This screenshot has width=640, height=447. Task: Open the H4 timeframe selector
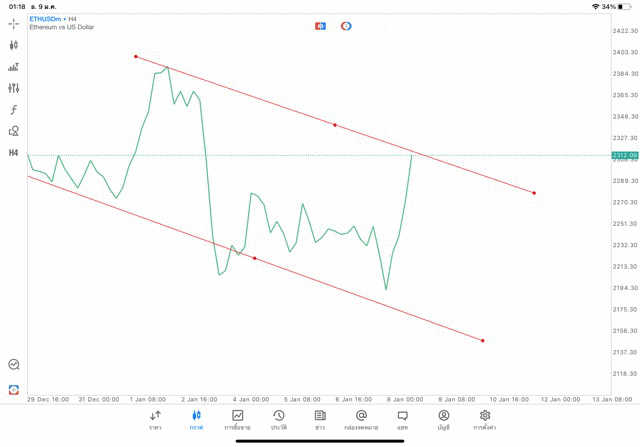point(14,153)
